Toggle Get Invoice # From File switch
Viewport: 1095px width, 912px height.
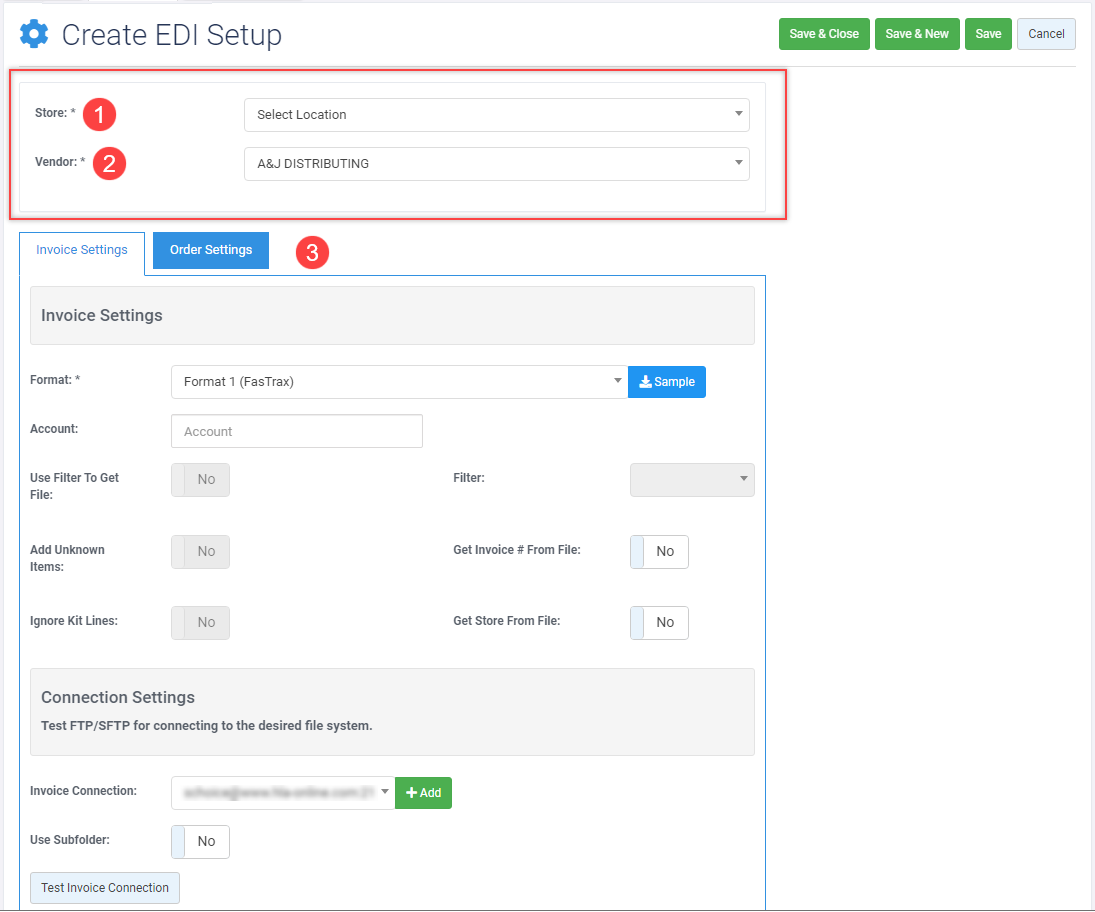(659, 551)
